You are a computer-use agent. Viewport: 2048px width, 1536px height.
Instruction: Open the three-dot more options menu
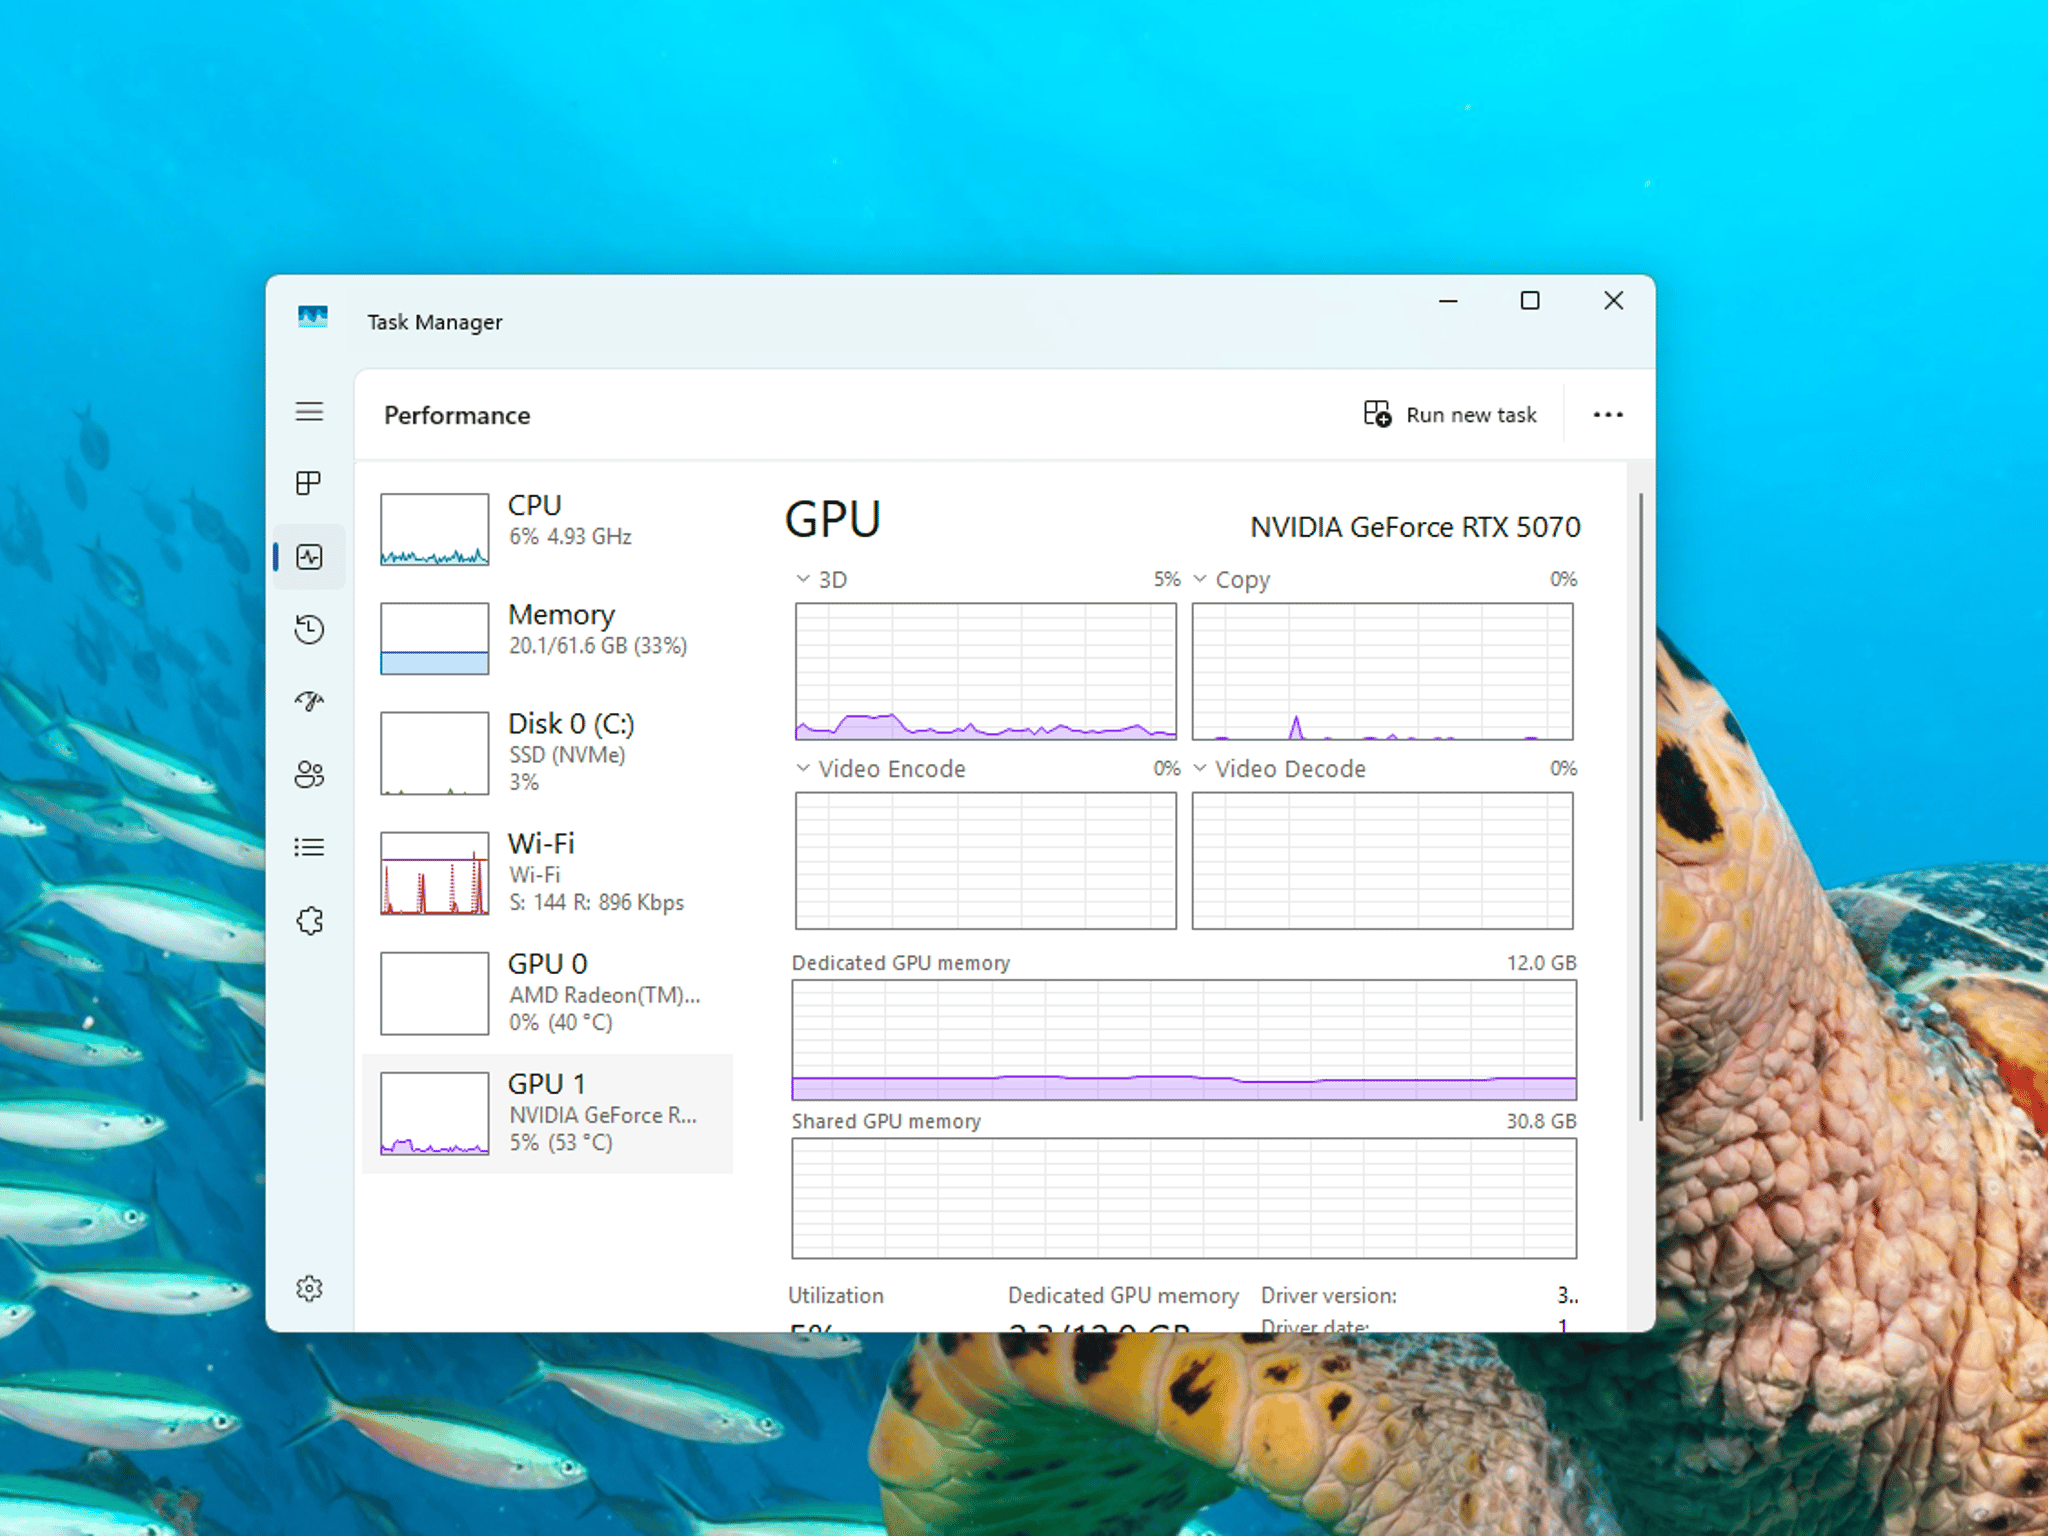[x=1608, y=415]
